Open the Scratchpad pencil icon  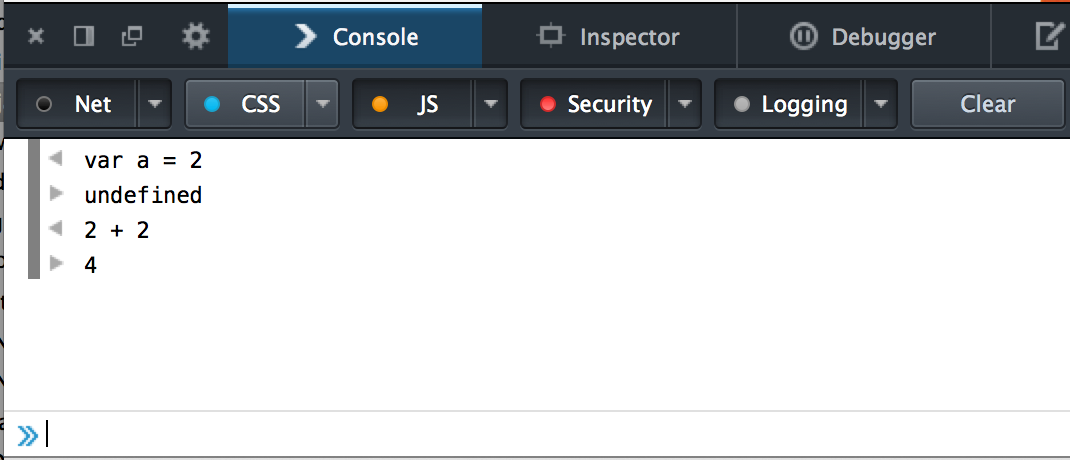tap(1050, 36)
